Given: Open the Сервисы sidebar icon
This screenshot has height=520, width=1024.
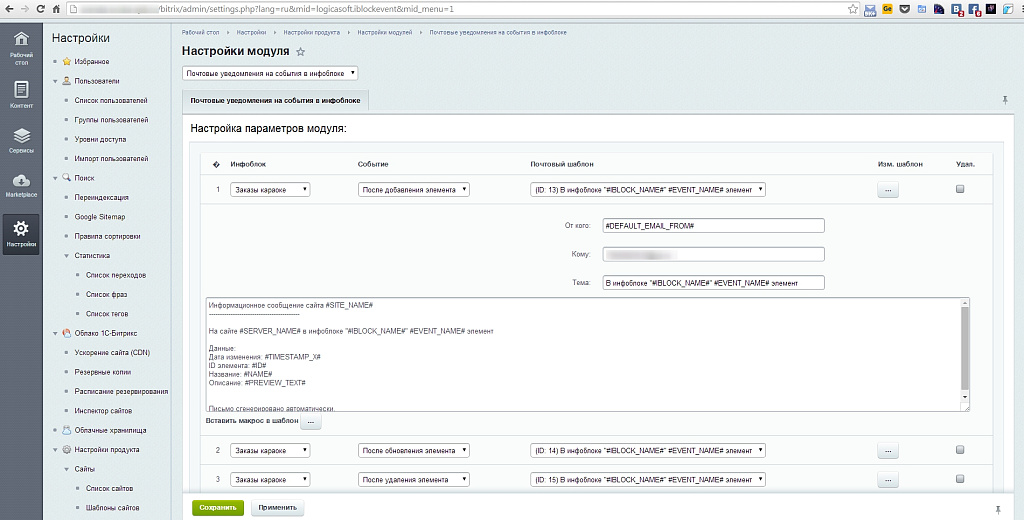Looking at the screenshot, I should click(x=21, y=139).
